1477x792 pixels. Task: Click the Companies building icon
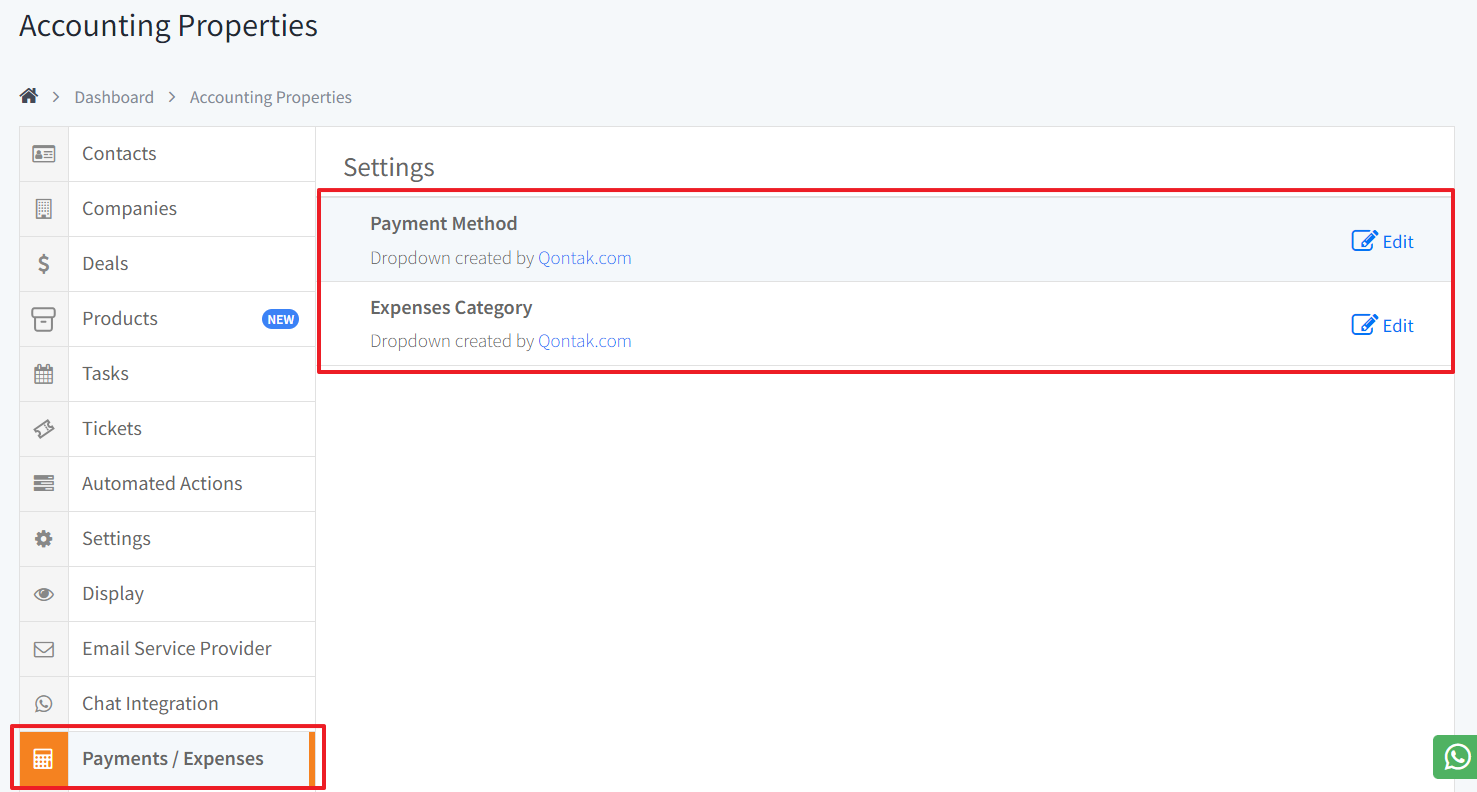44,208
